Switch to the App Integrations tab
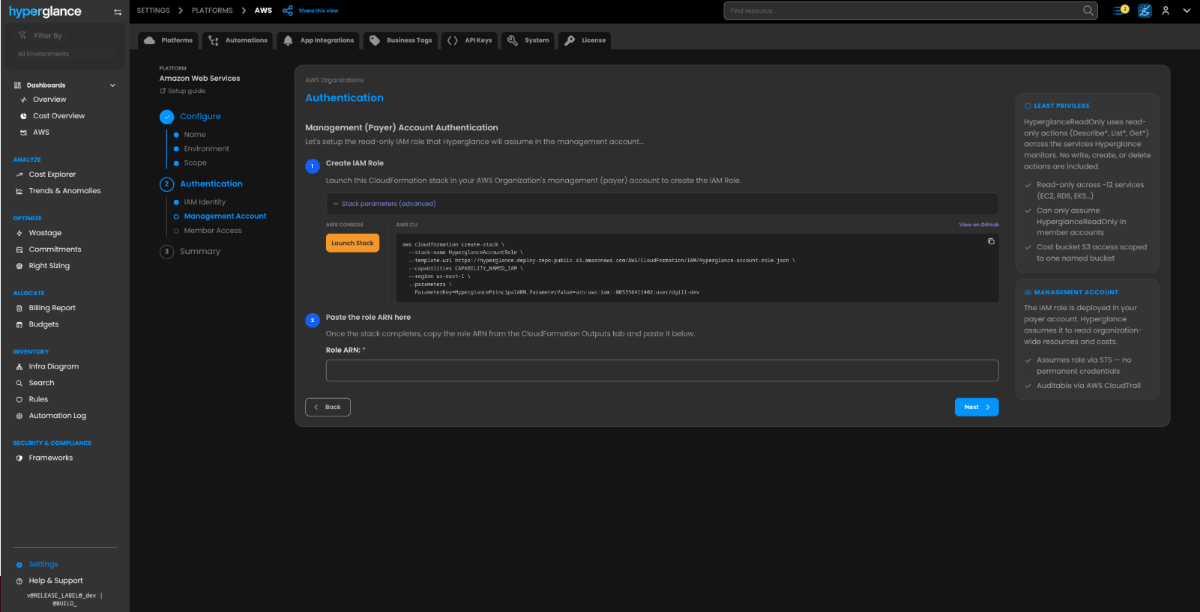Screen dimensions: 1200x612 click(318, 40)
